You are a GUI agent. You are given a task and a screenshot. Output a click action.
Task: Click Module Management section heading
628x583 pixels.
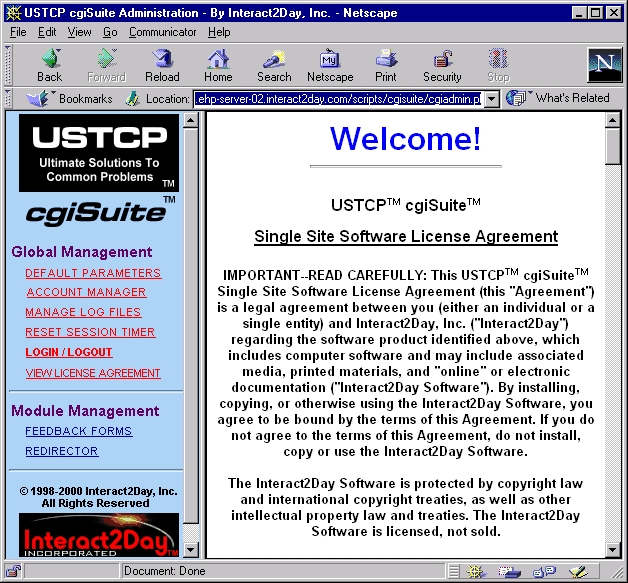(85, 411)
